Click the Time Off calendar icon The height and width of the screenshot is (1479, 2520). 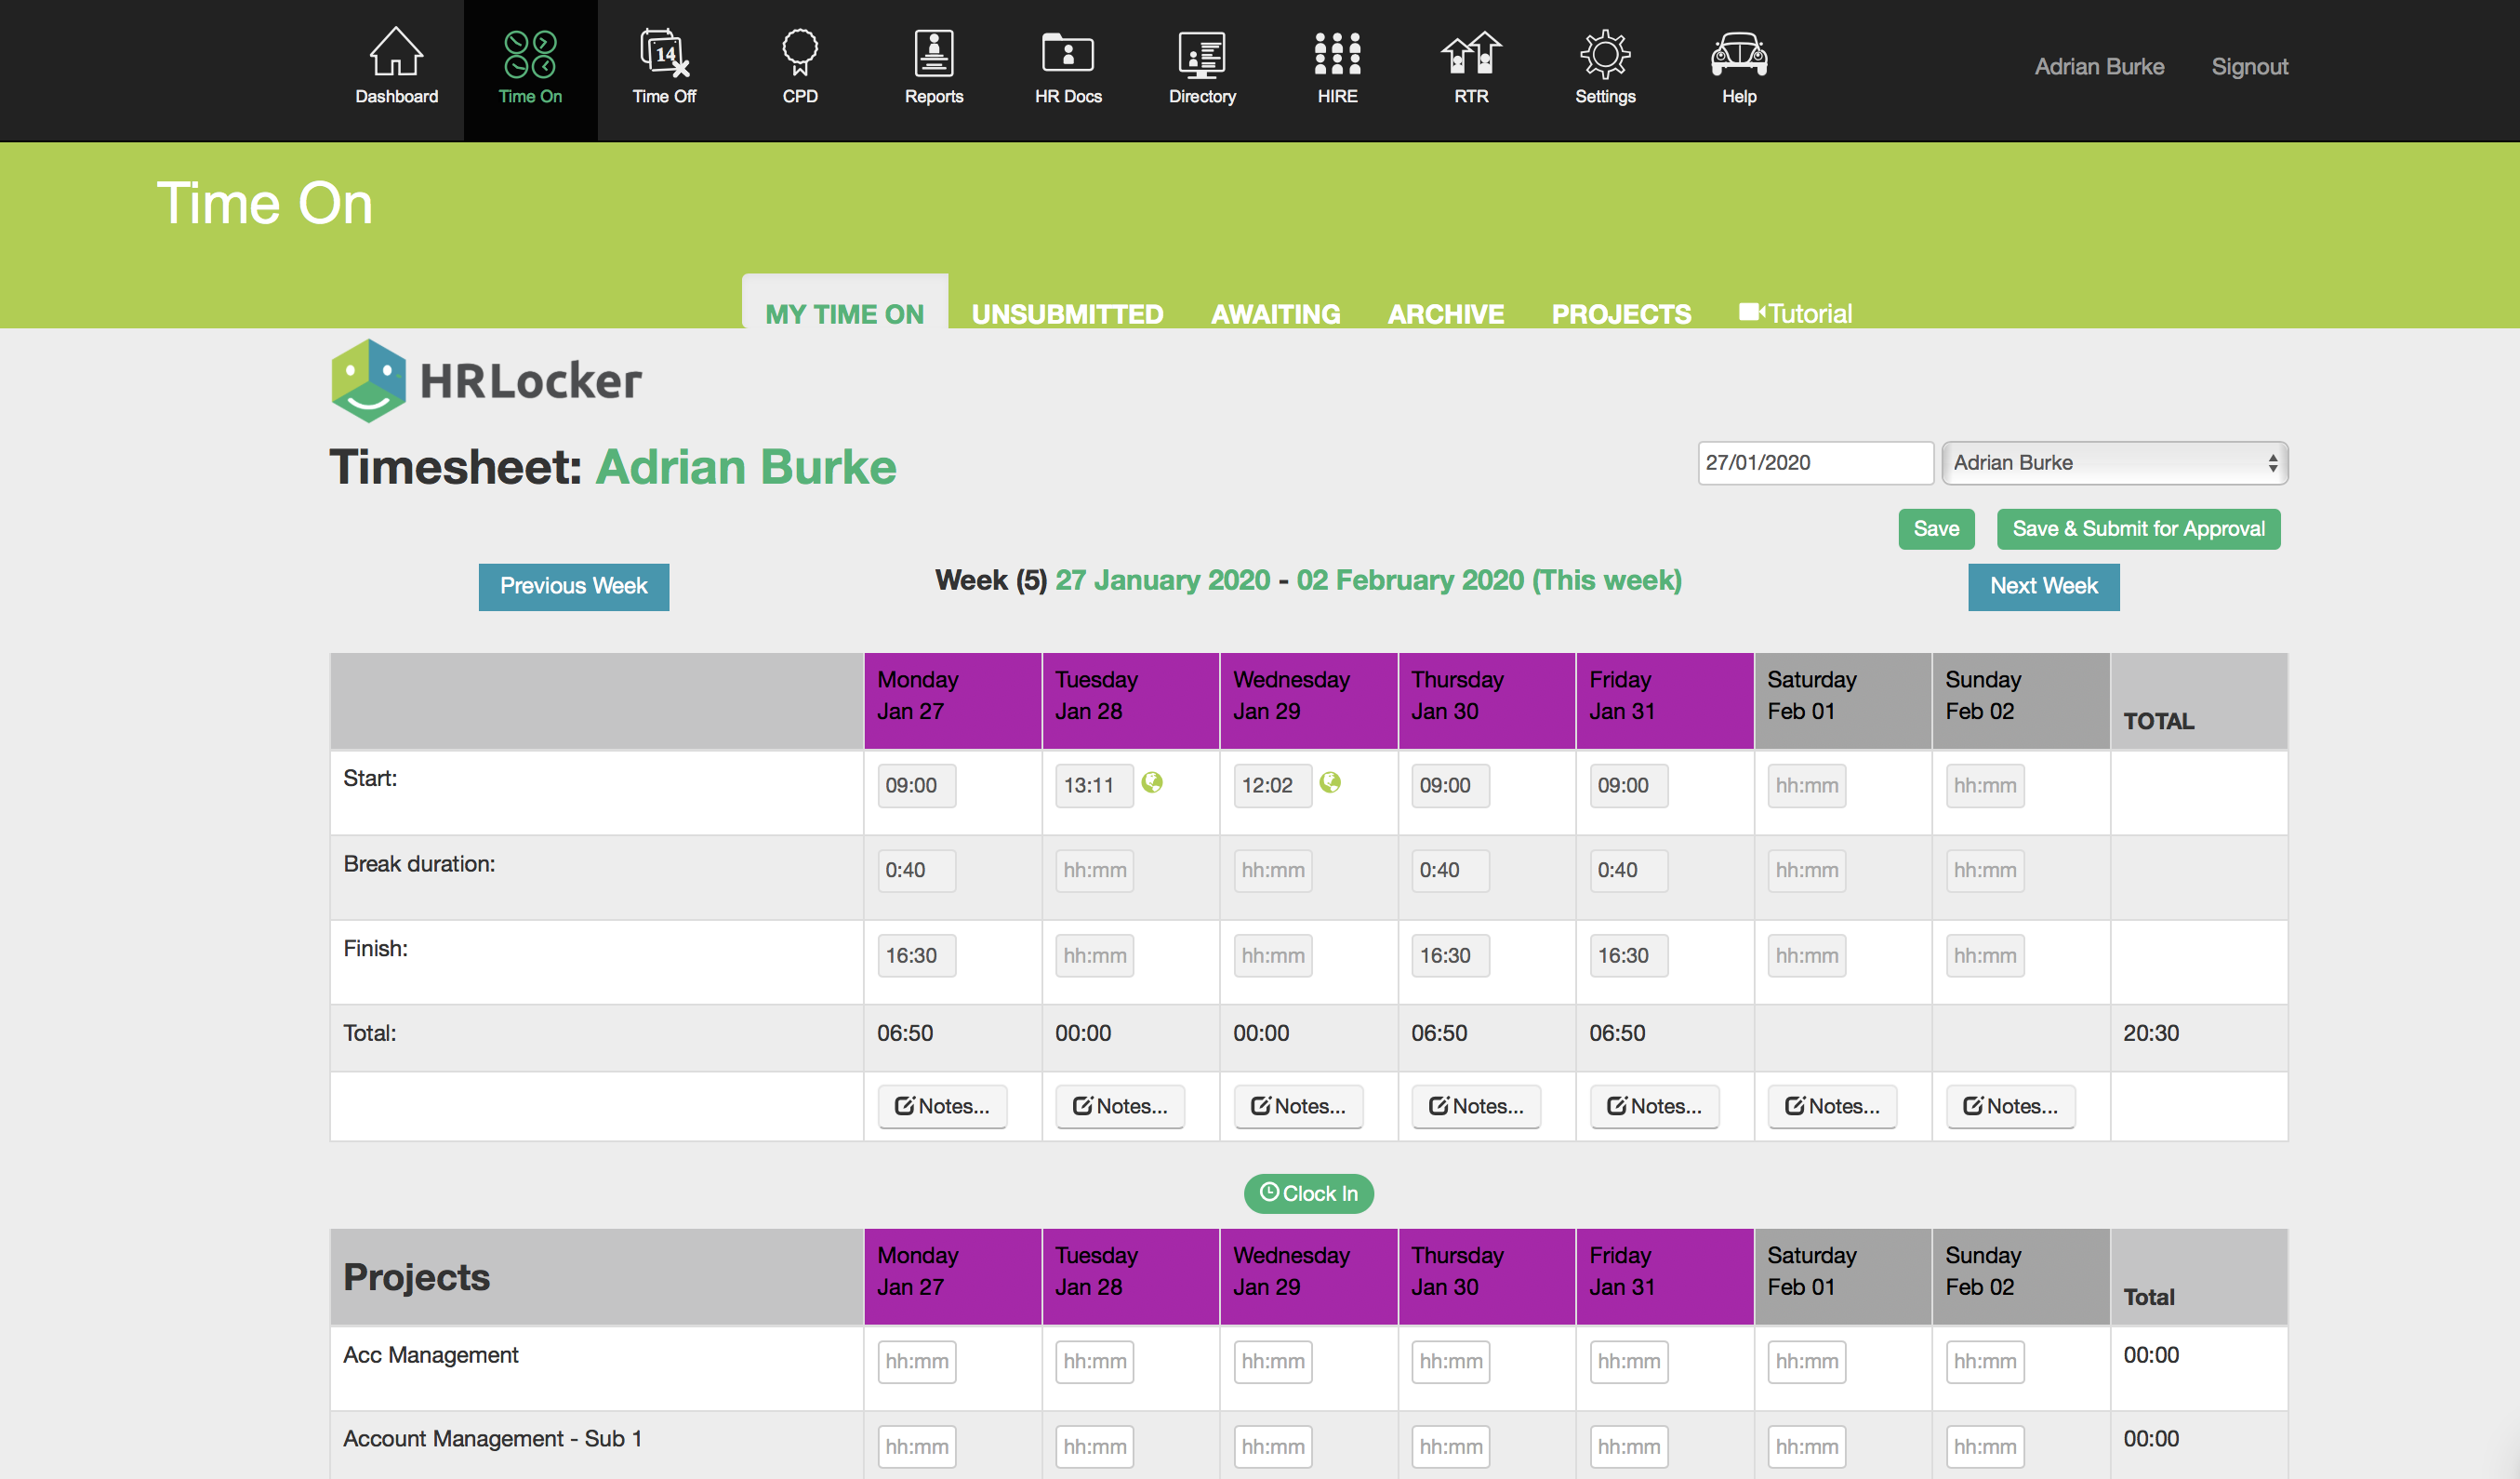[x=664, y=55]
